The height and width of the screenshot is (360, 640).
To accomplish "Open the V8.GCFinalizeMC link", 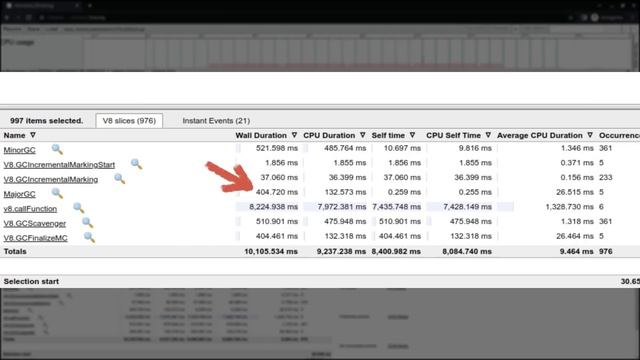I will pos(36,238).
